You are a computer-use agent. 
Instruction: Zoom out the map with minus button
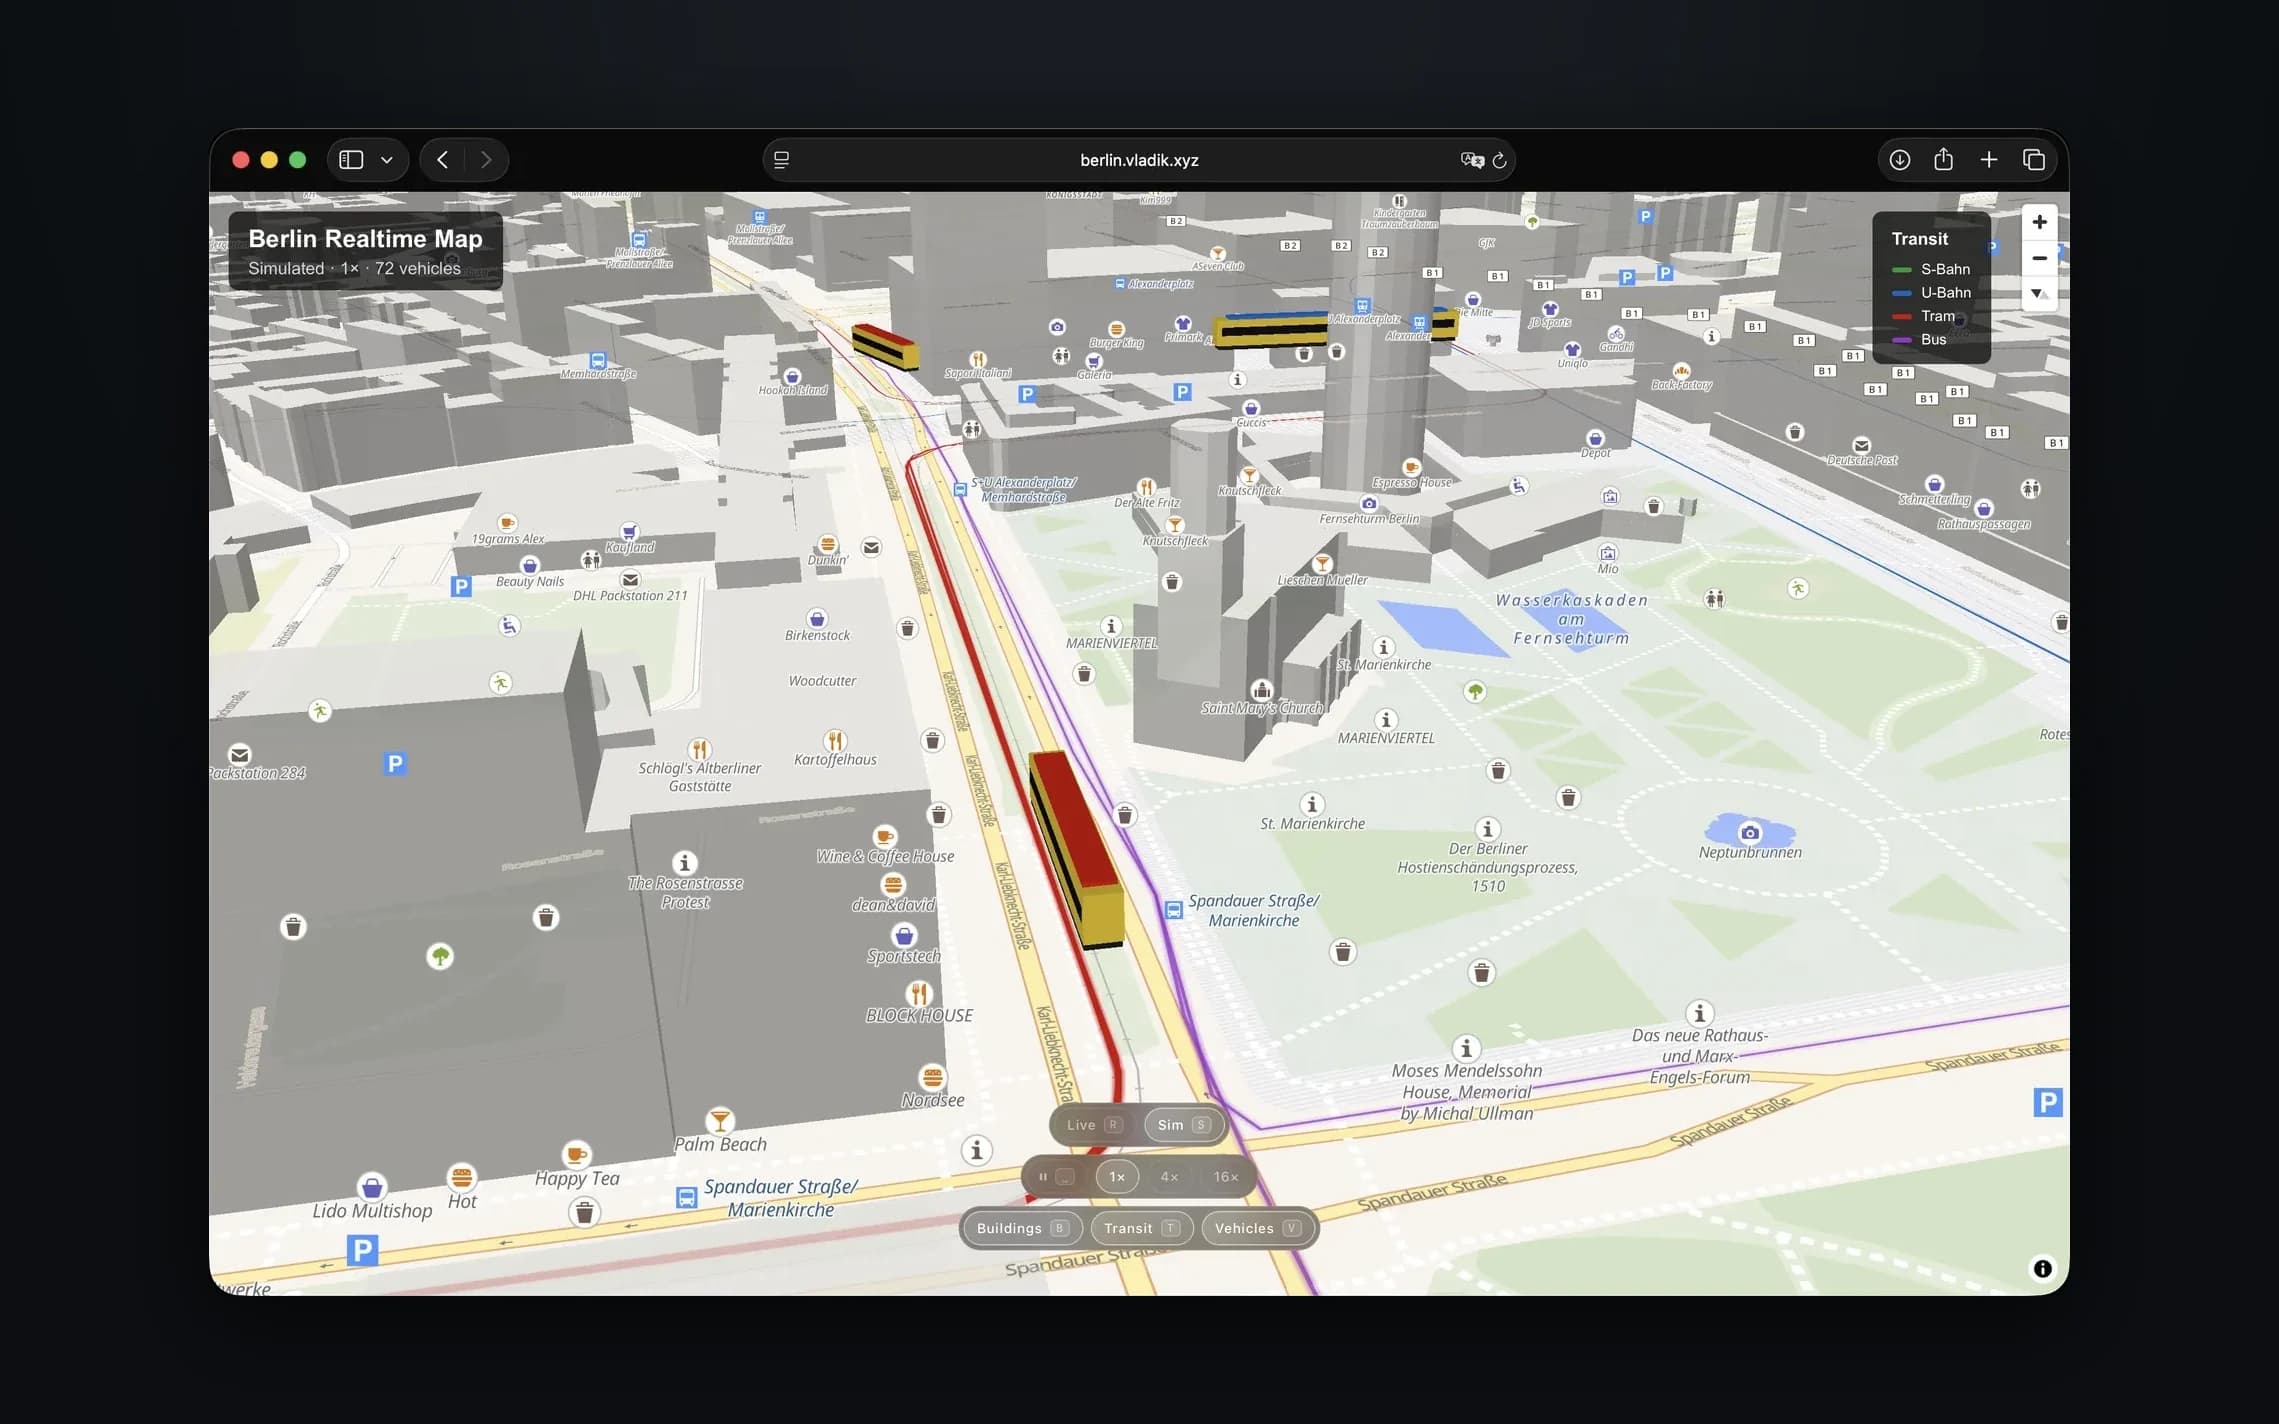(2039, 258)
